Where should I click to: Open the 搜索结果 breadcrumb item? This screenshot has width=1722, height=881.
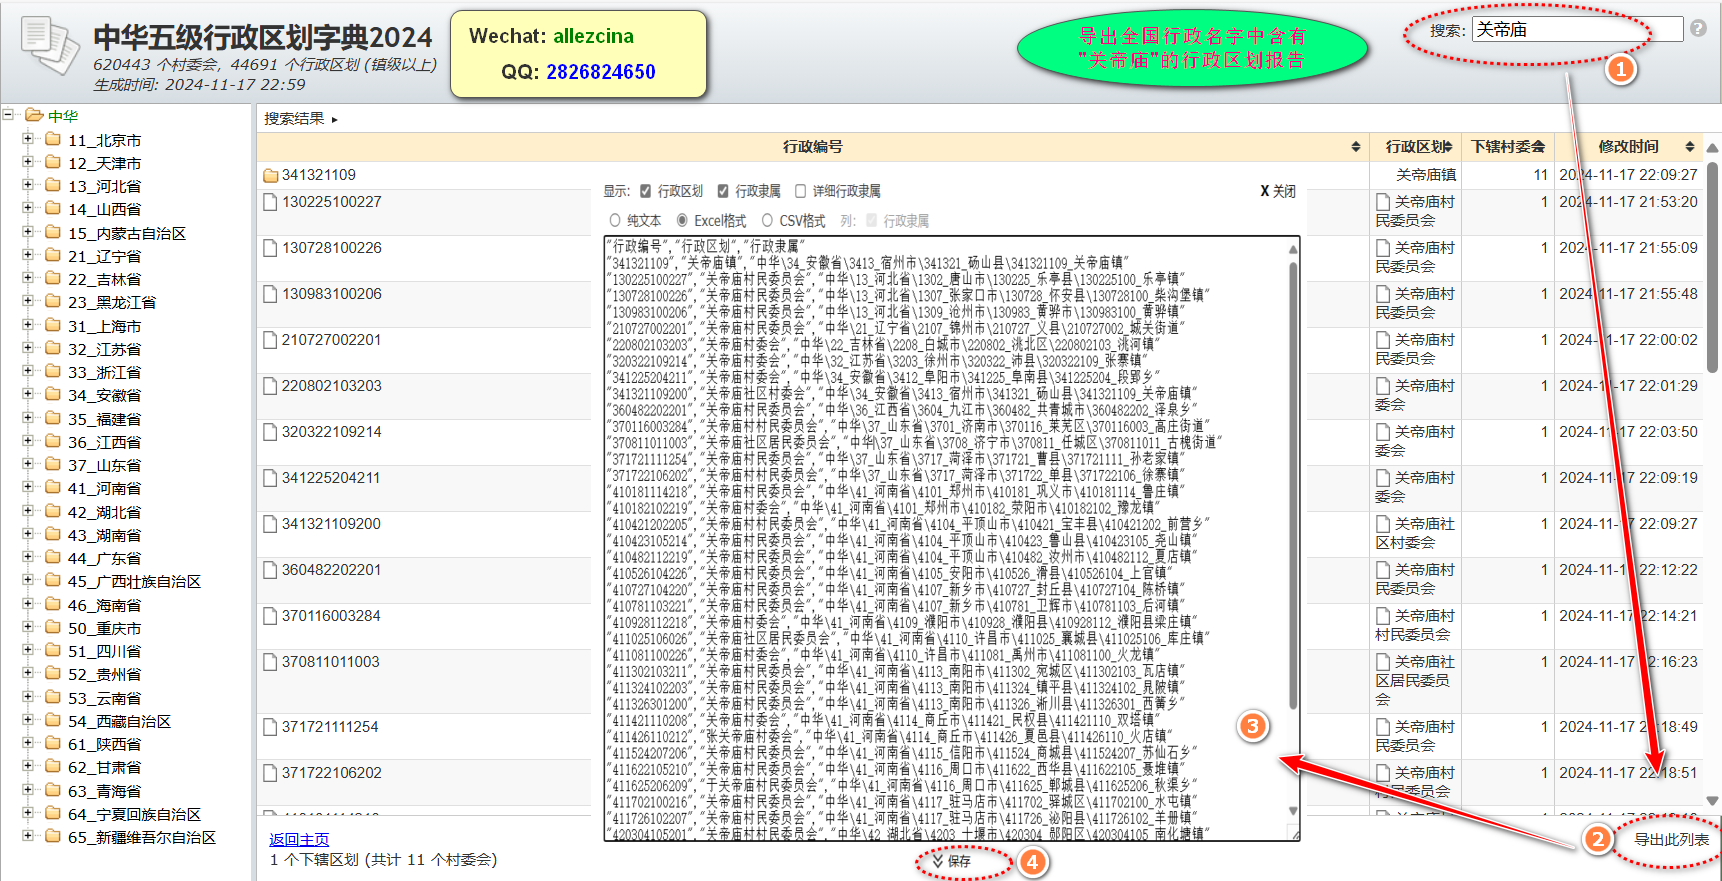(294, 118)
